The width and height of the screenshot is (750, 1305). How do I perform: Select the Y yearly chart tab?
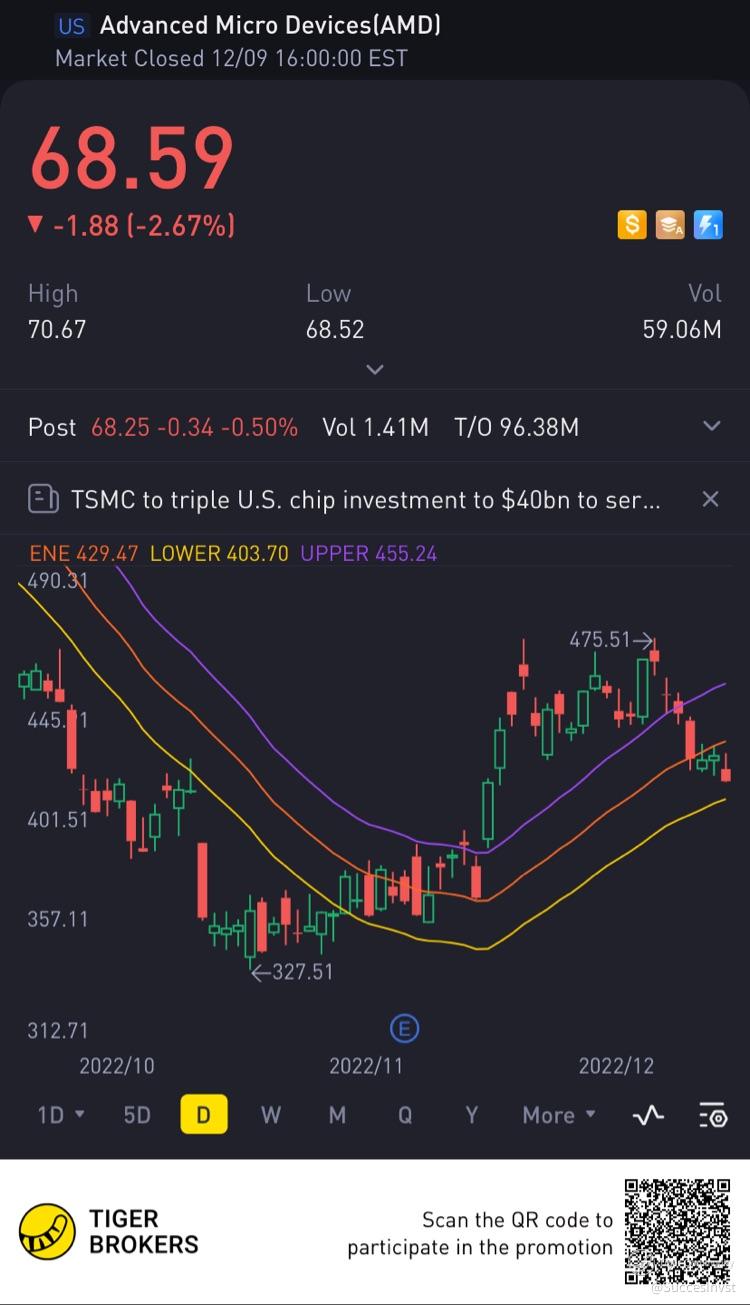[x=472, y=1114]
